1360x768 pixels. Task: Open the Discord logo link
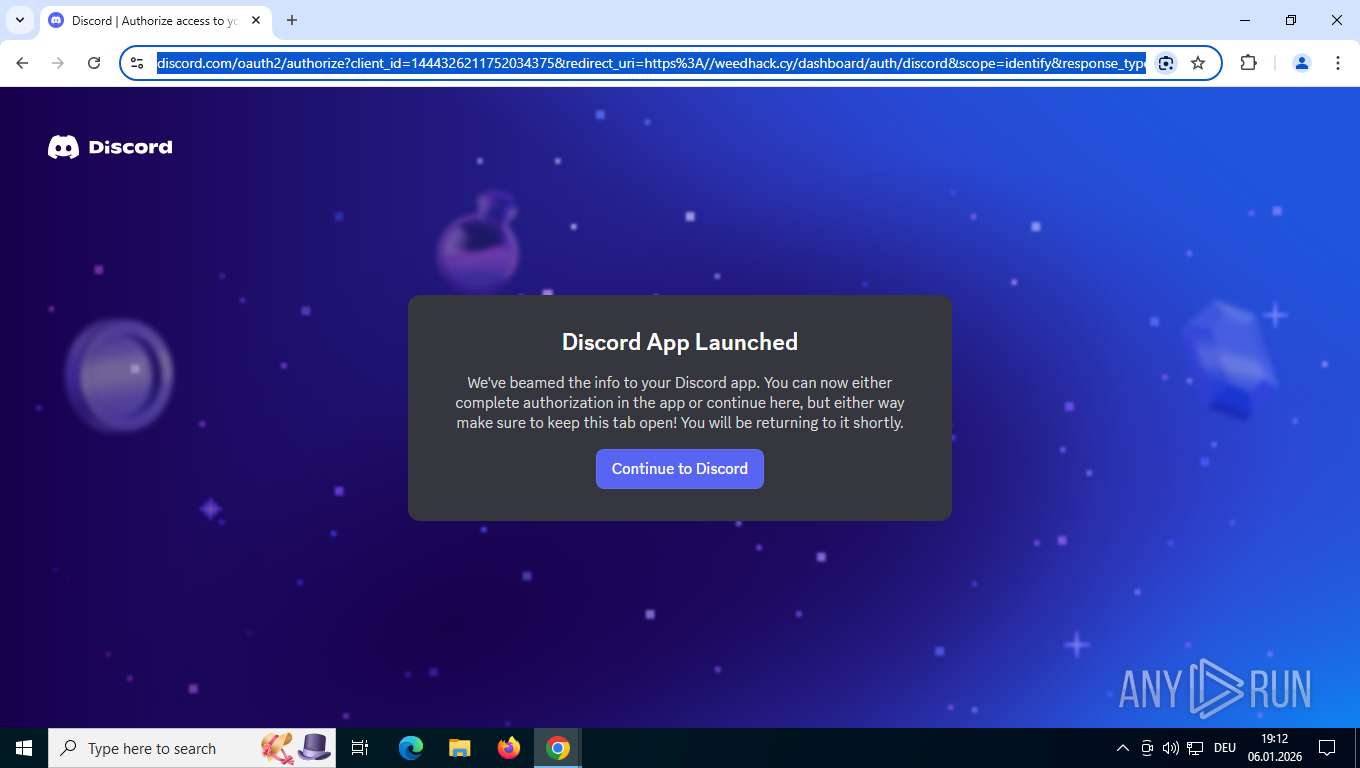[x=110, y=147]
